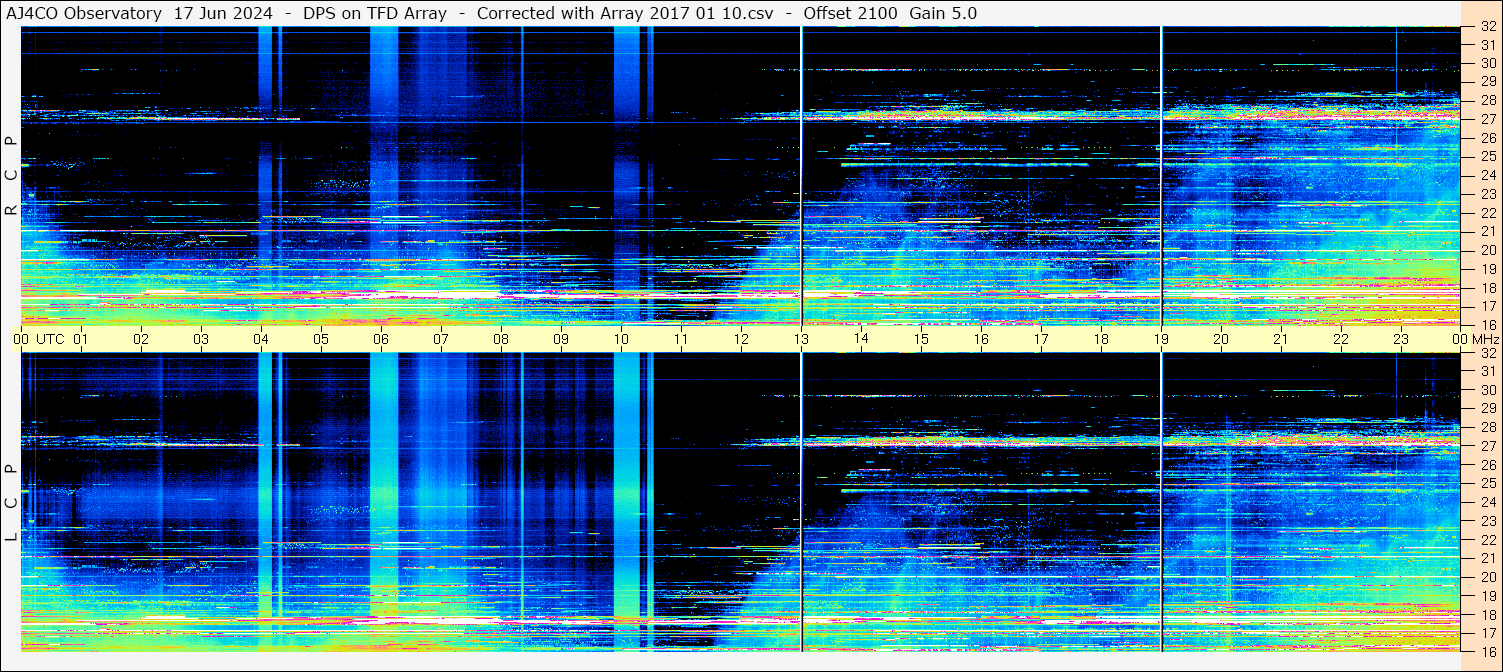Click the 13 hour mark on UTC axis
Image resolution: width=1503 pixels, height=672 pixels.
pyautogui.click(x=801, y=339)
